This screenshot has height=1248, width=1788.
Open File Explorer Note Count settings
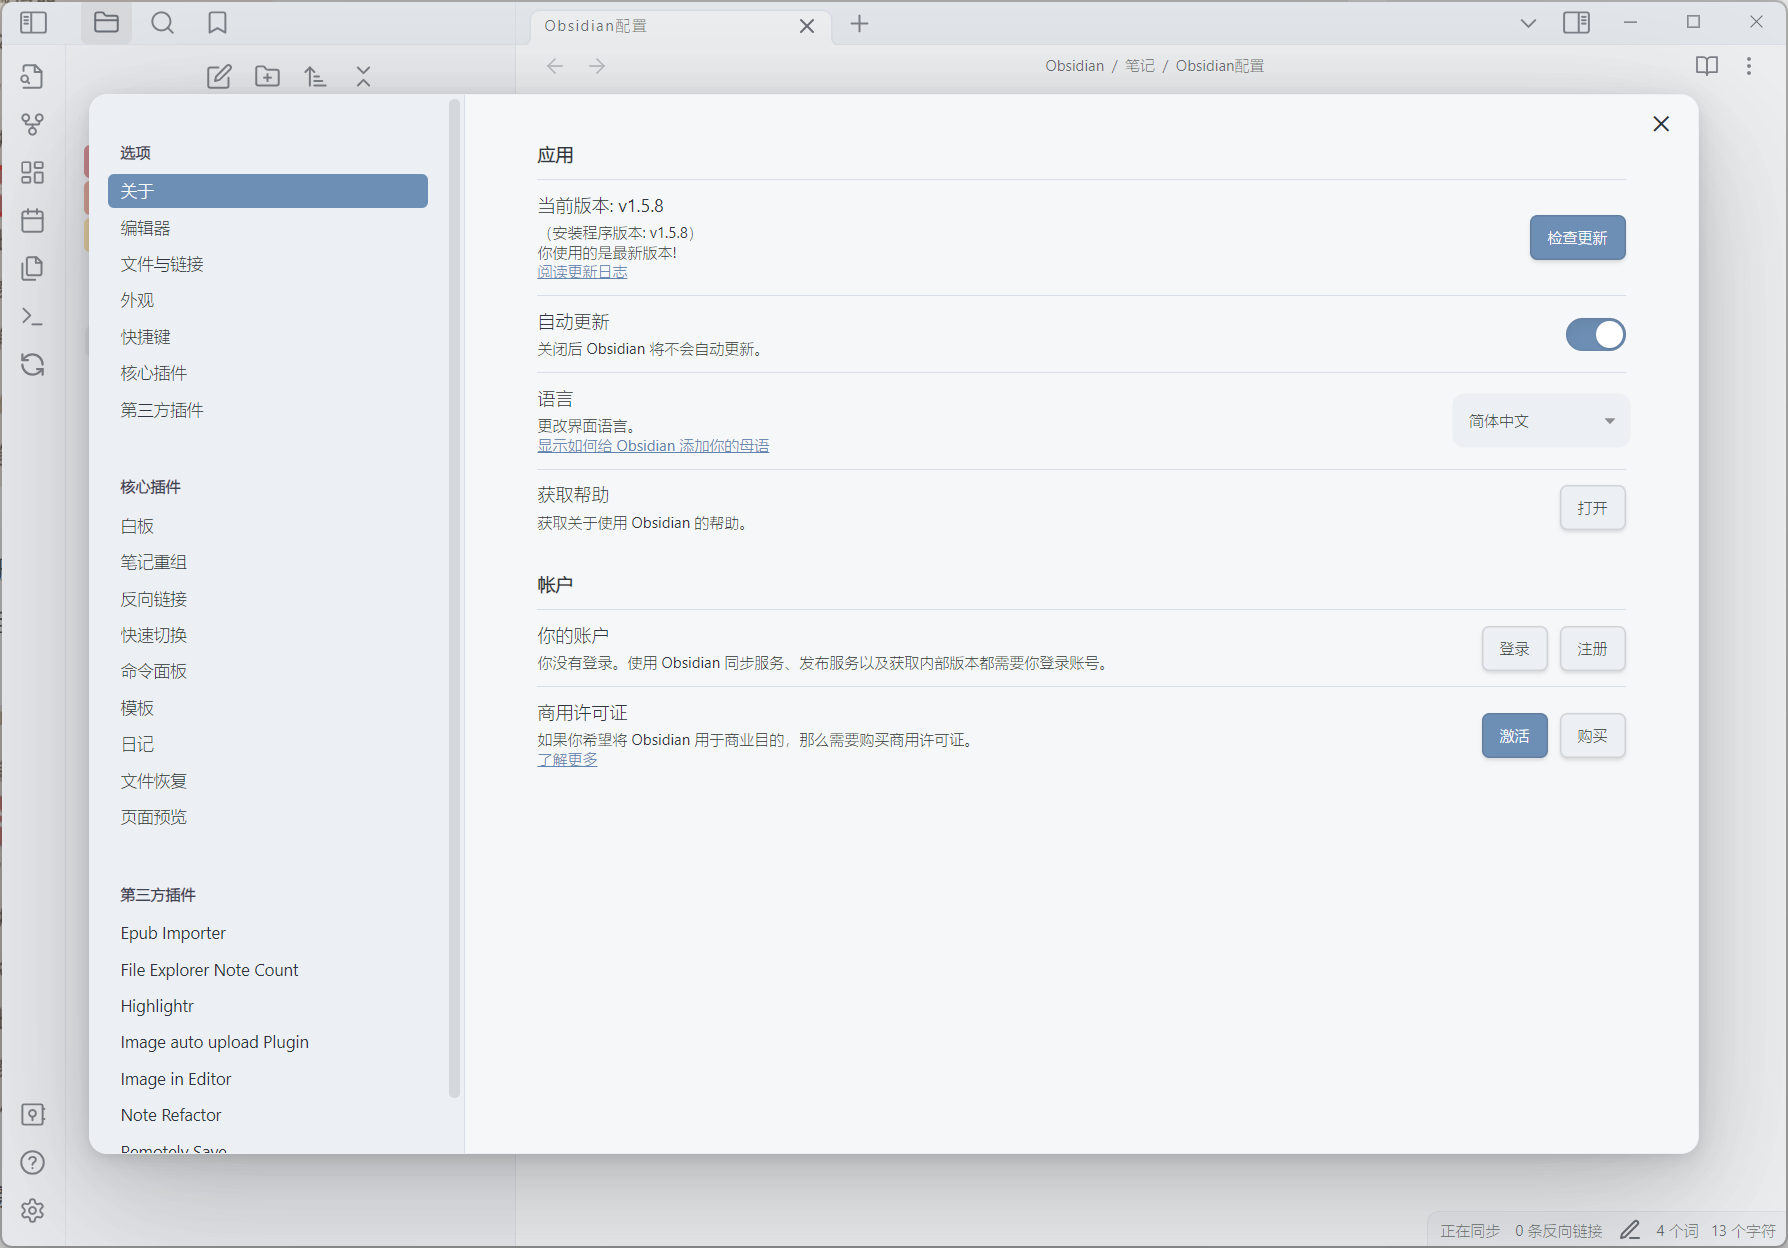pyautogui.click(x=268, y=970)
